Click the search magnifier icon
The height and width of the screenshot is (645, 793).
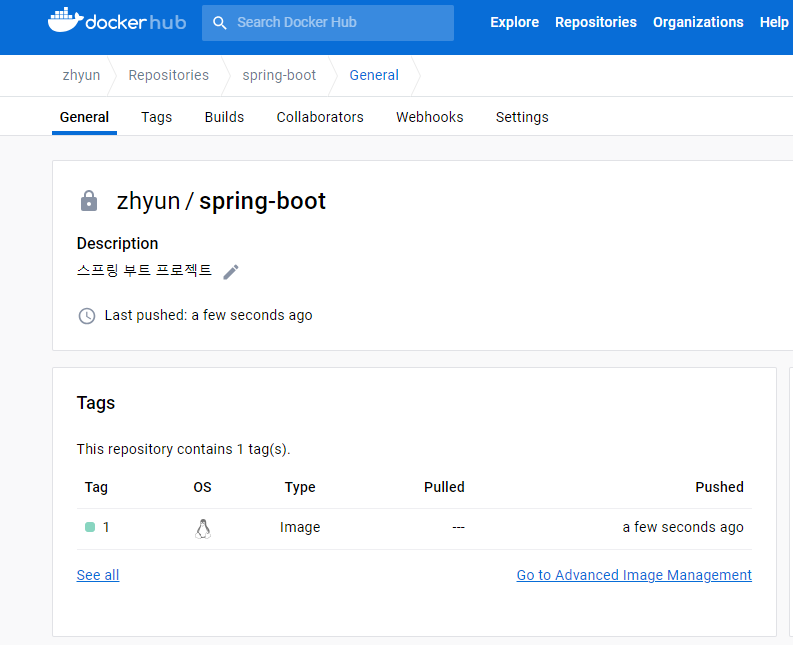click(219, 23)
